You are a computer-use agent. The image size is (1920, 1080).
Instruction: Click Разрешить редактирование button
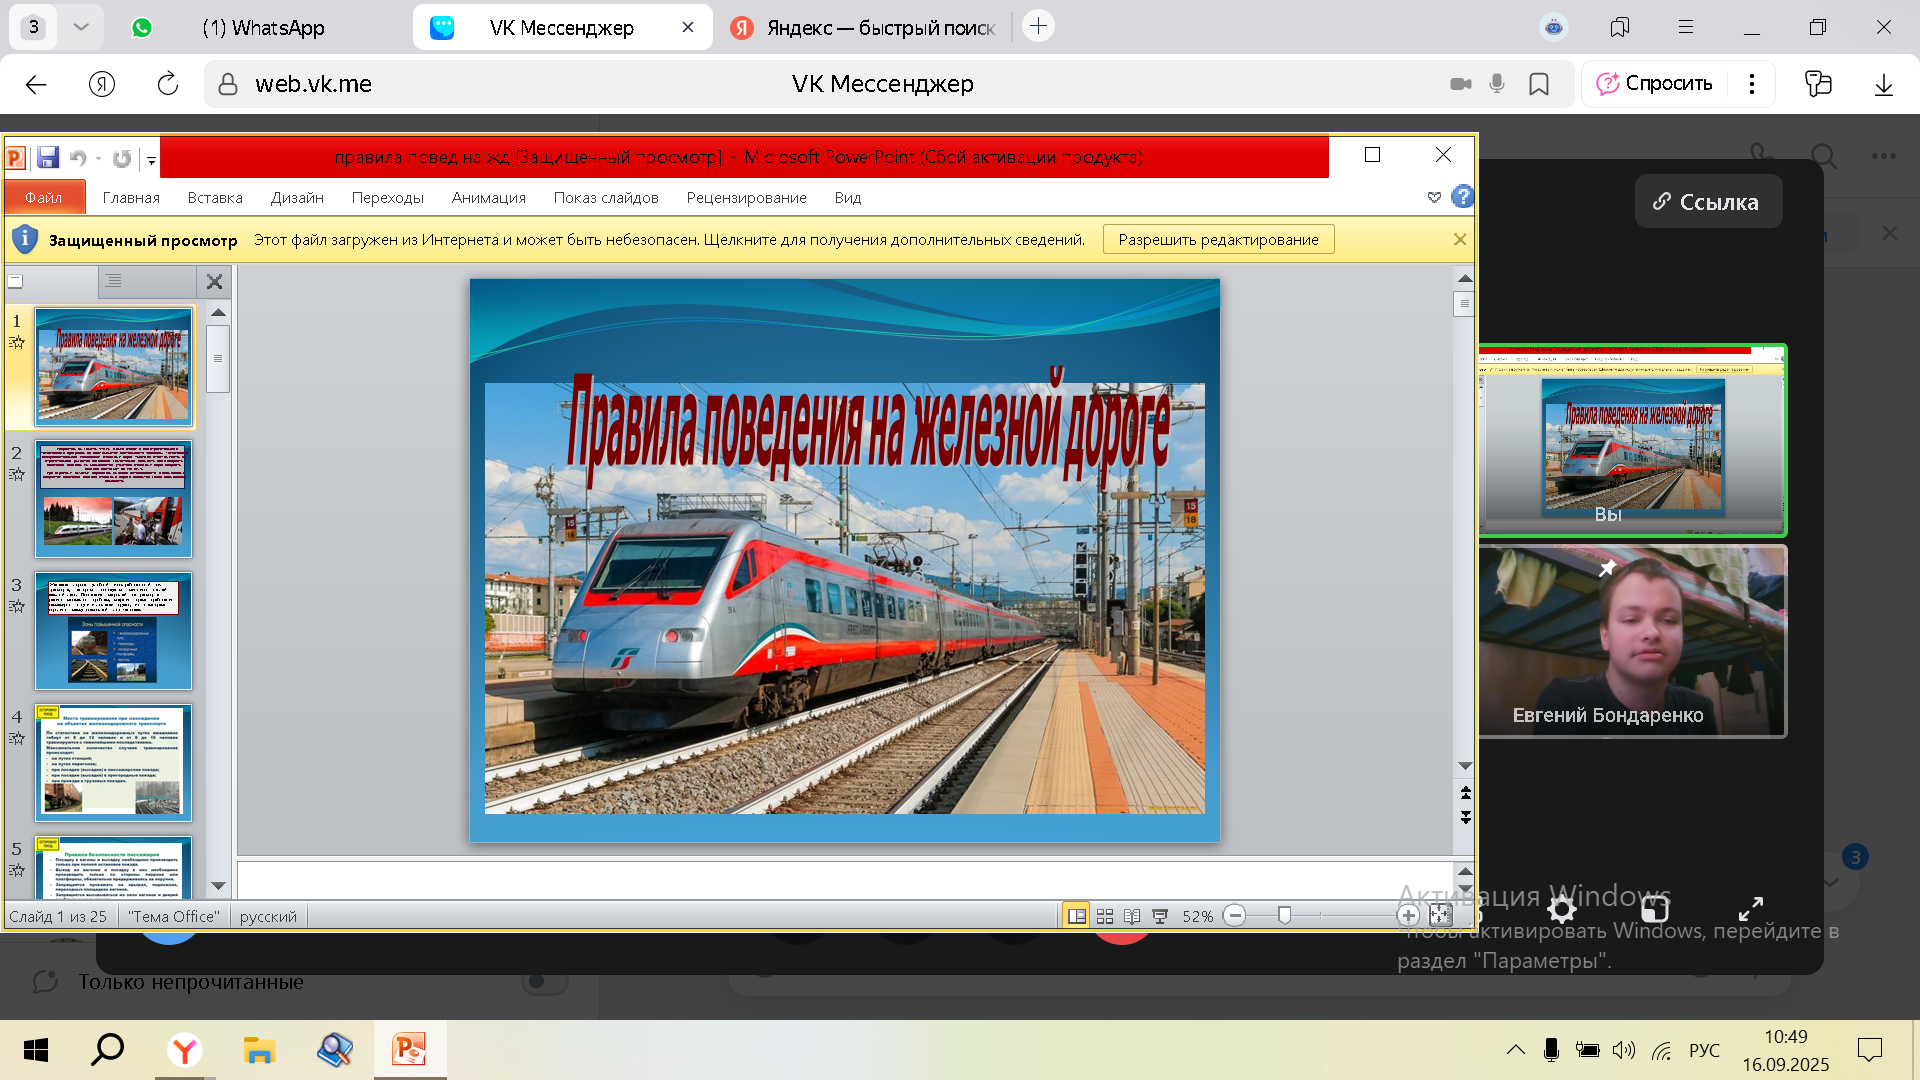pos(1218,239)
